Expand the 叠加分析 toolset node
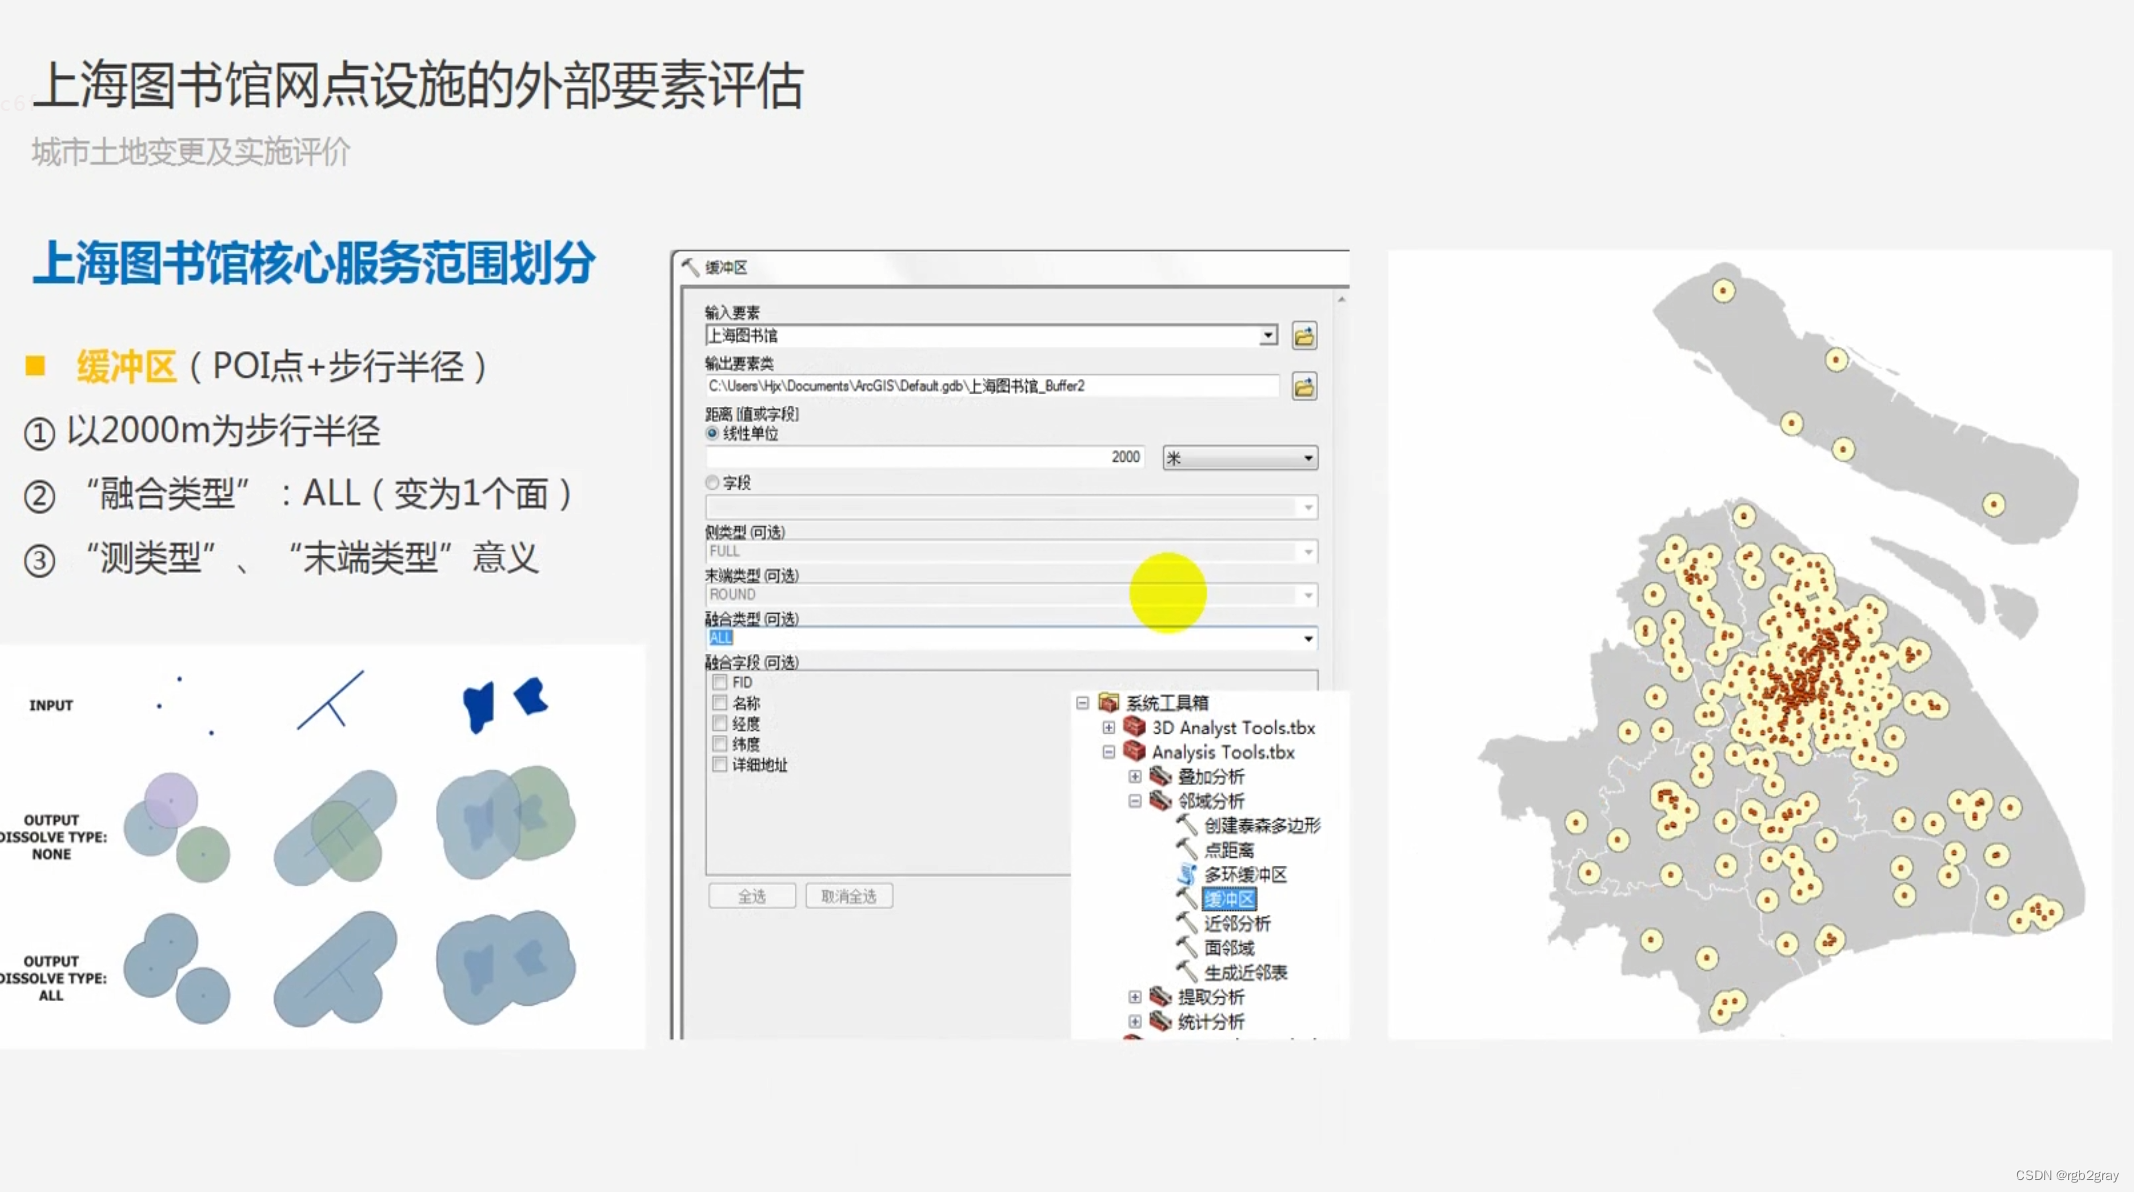2134x1192 pixels. [1134, 776]
